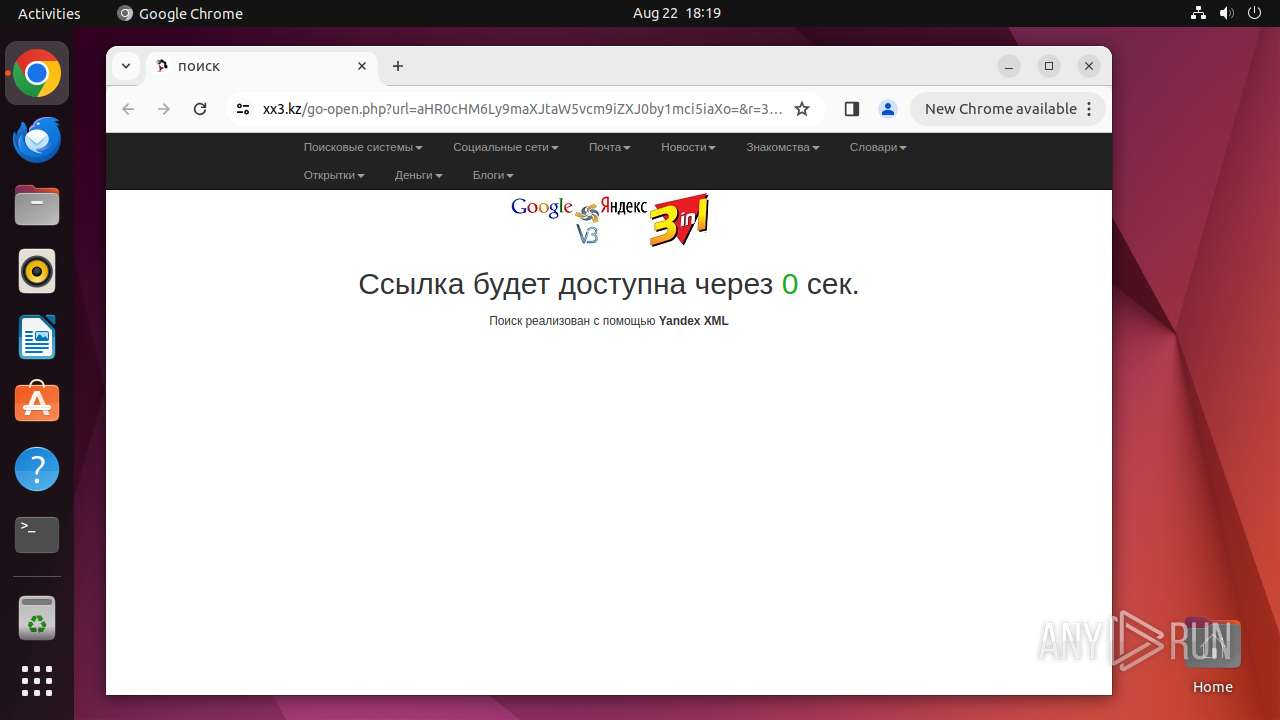
Task: Open the Files manager in the dock
Action: tap(37, 205)
